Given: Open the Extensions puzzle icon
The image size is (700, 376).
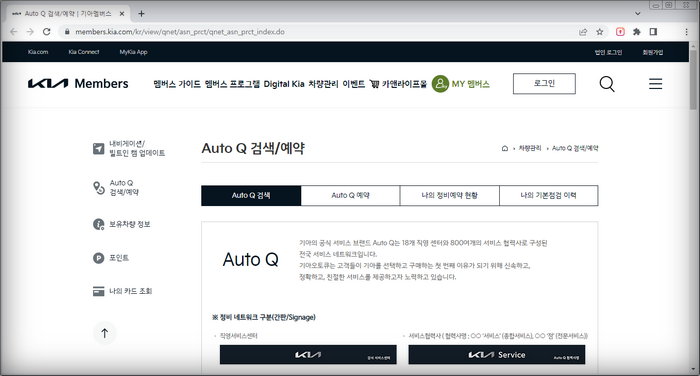Looking at the screenshot, I should [x=637, y=32].
